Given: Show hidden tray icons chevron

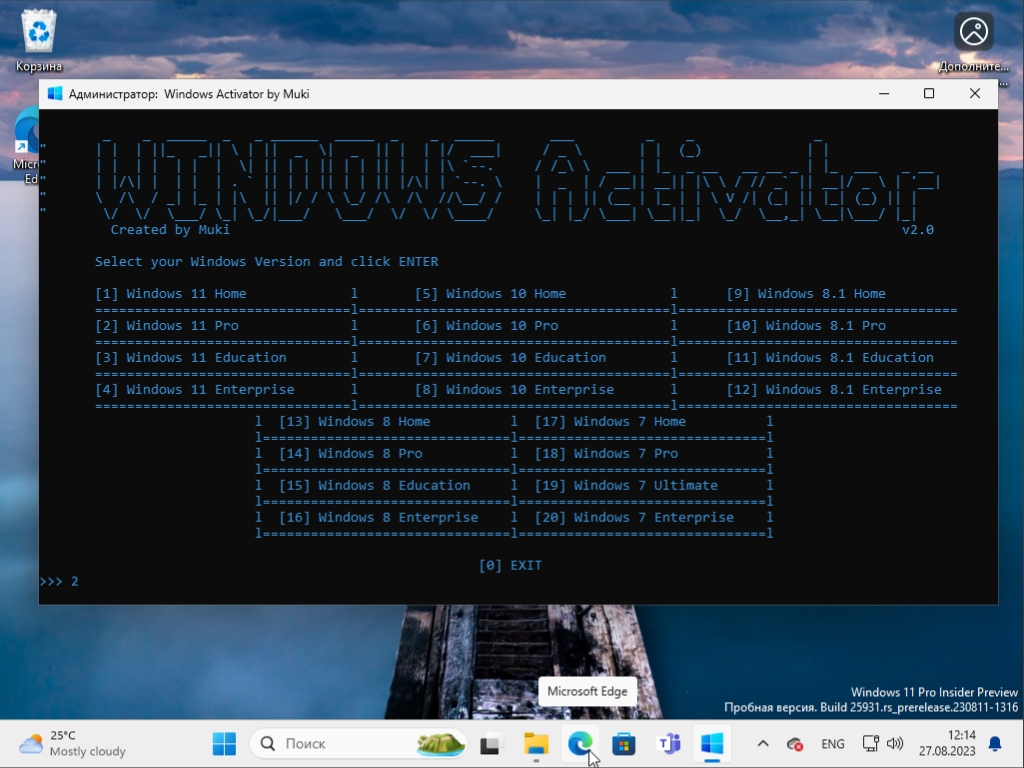Looking at the screenshot, I should pyautogui.click(x=763, y=744).
